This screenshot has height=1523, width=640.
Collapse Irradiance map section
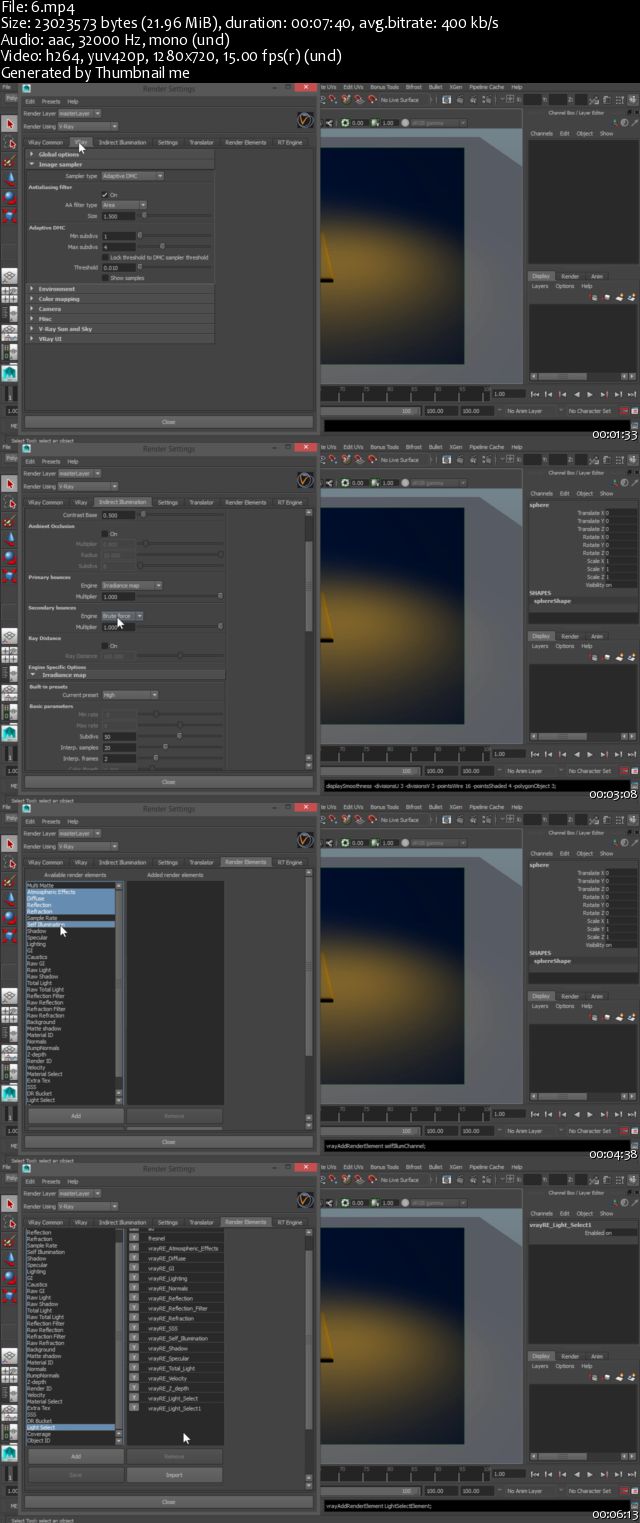click(x=125, y=675)
